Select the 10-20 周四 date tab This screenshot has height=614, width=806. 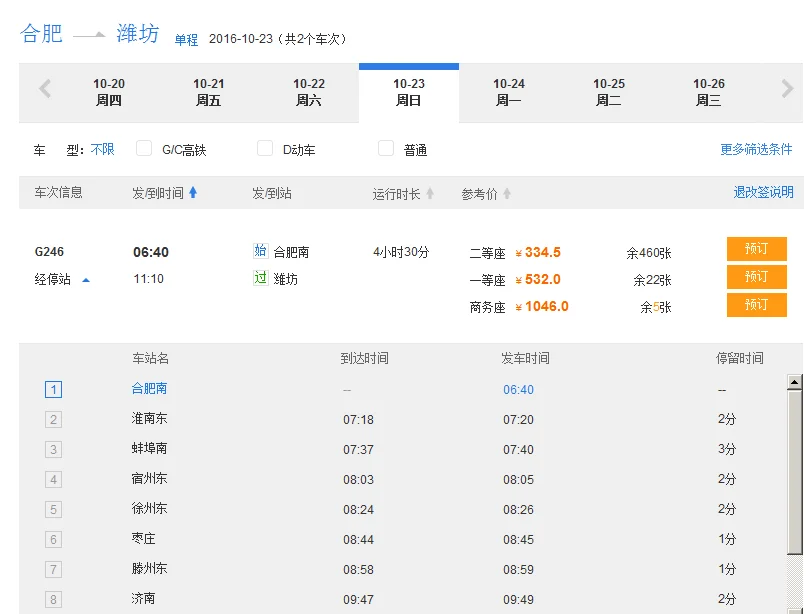tap(107, 89)
